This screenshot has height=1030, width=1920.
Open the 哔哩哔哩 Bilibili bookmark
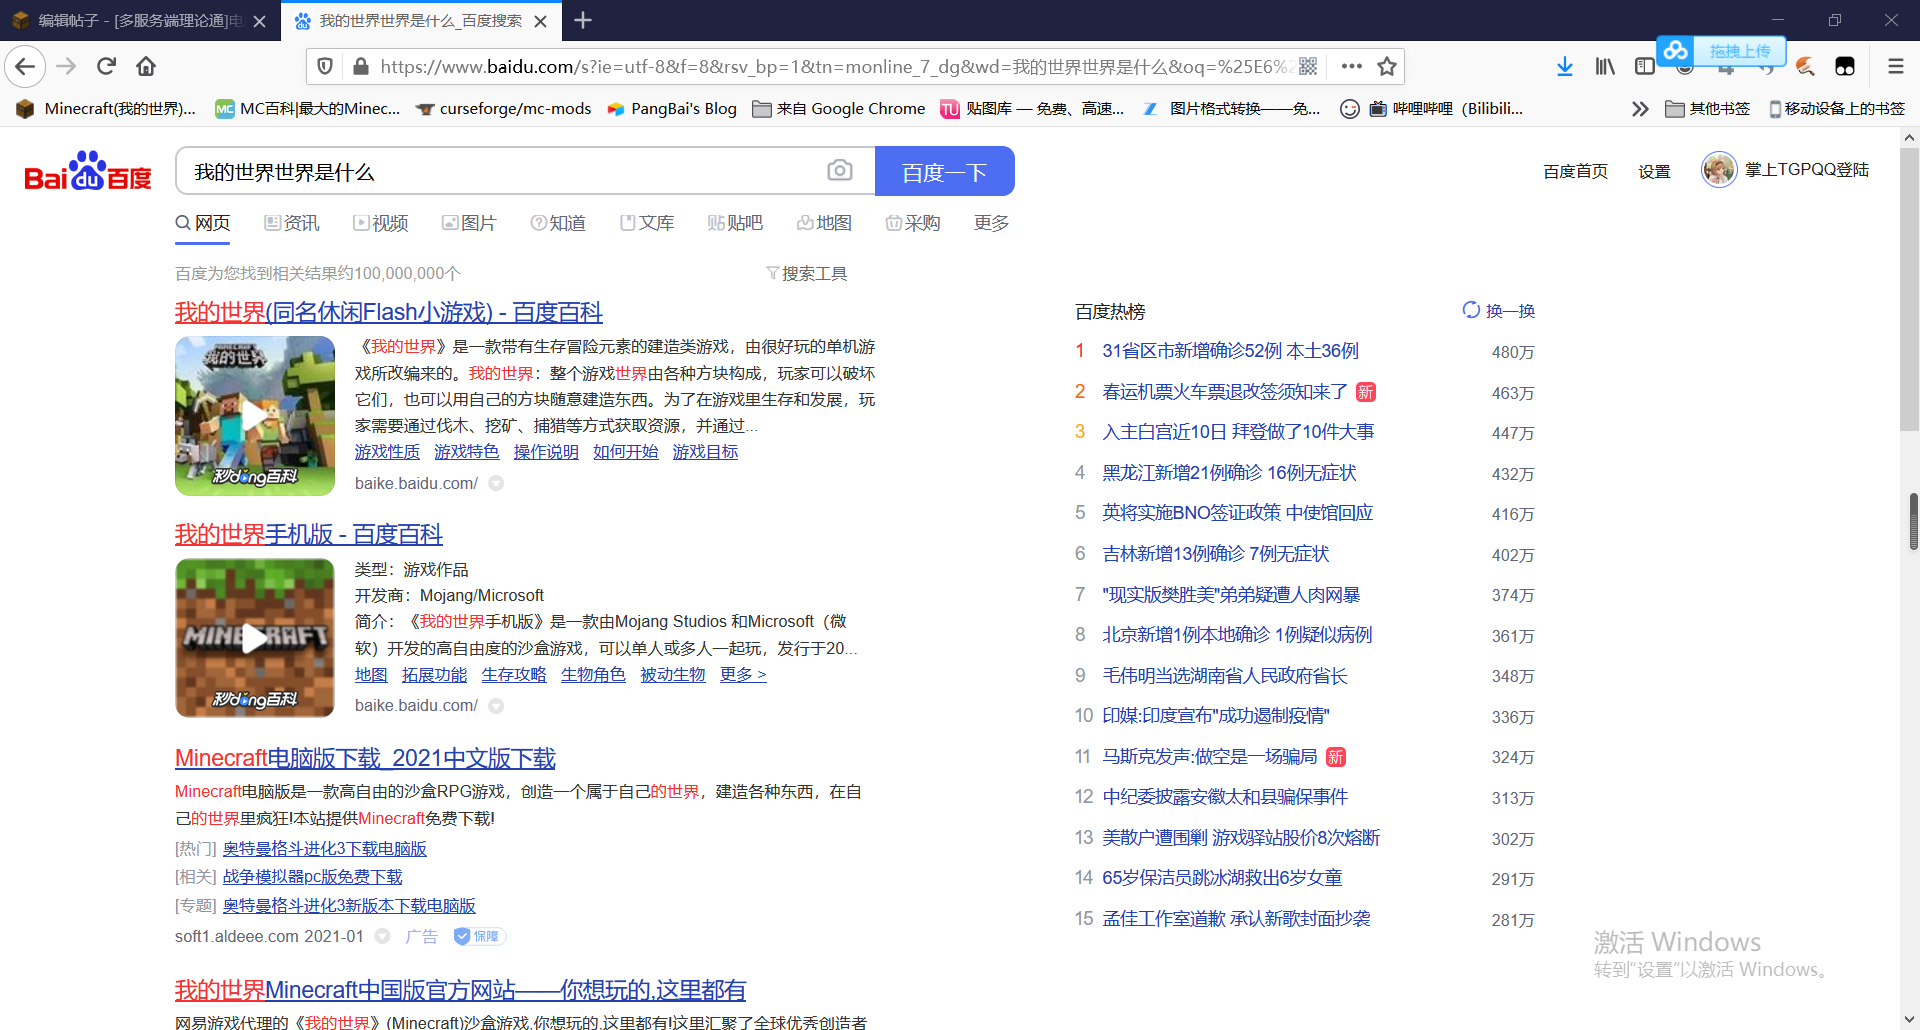[1446, 109]
